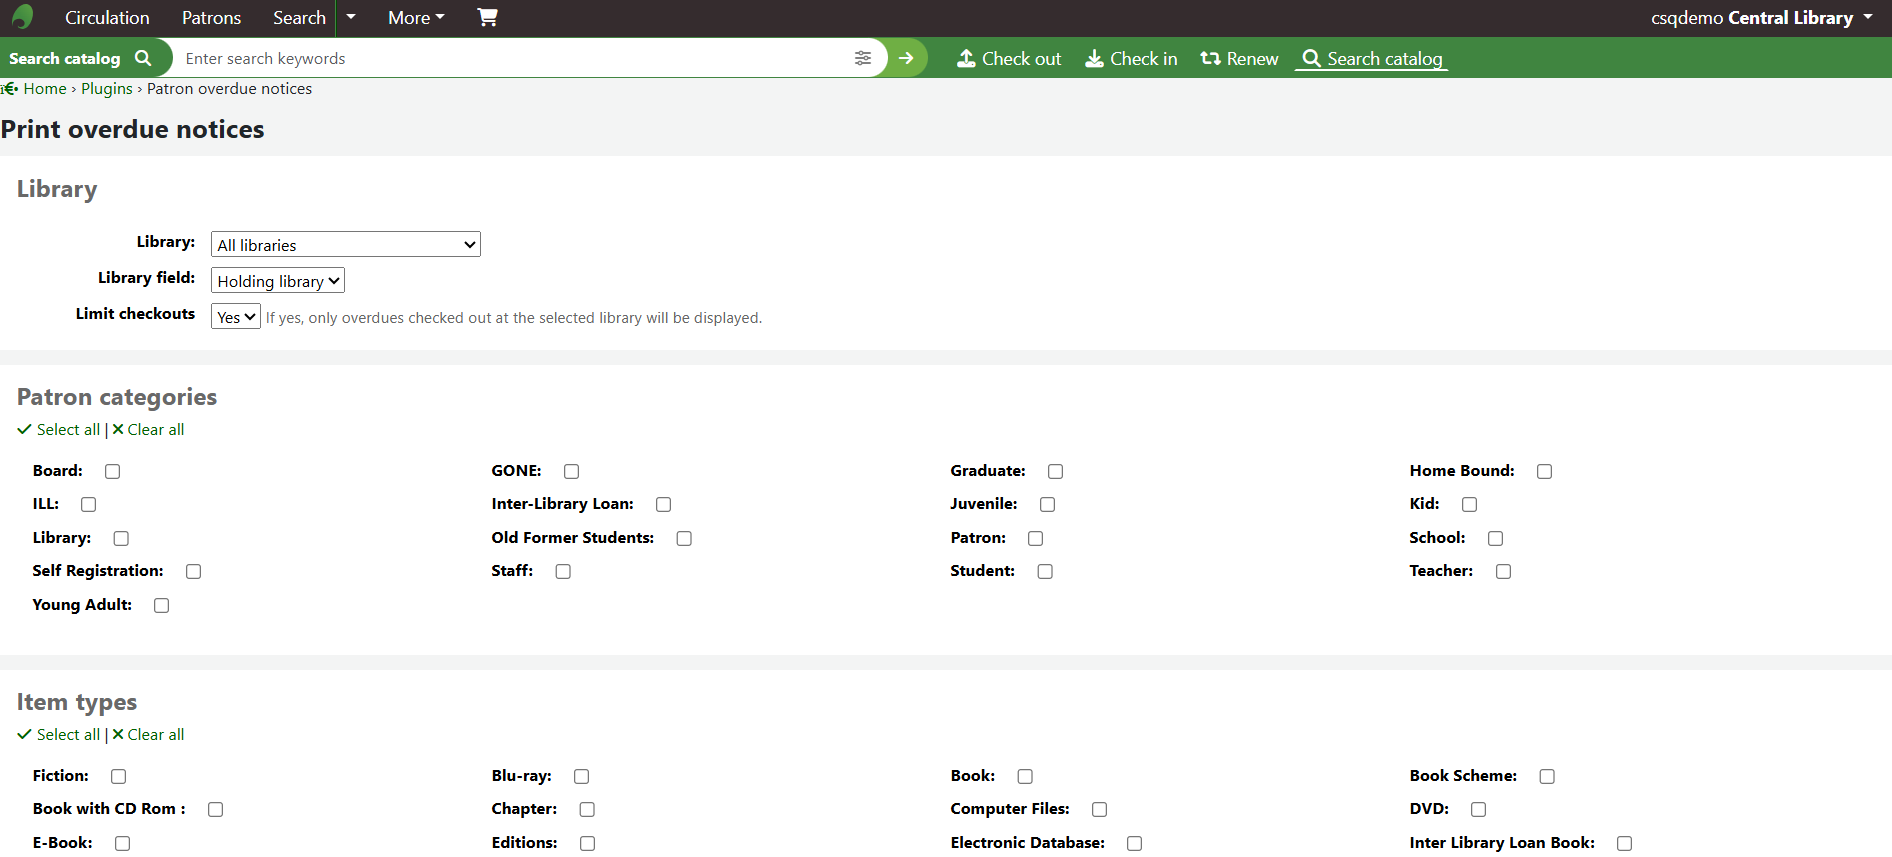Check the Home Bound category
Viewport: 1892px width, 857px height.
1545,471
